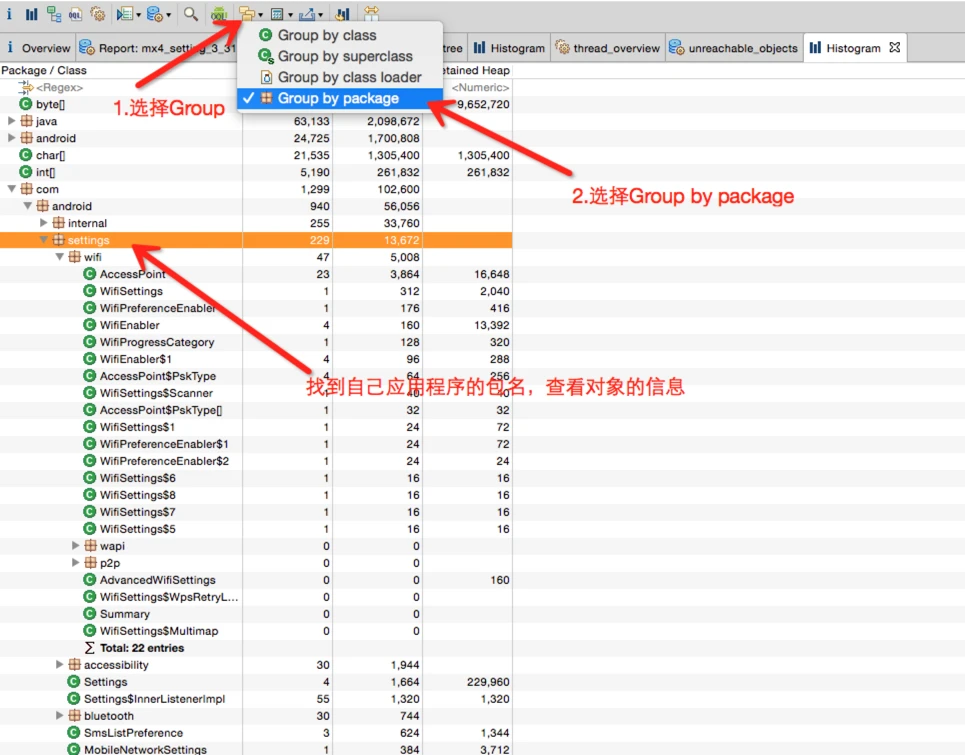Image resolution: width=965 pixels, height=755 pixels.
Task: Click the compare histogram toolbar icon
Action: (x=342, y=14)
